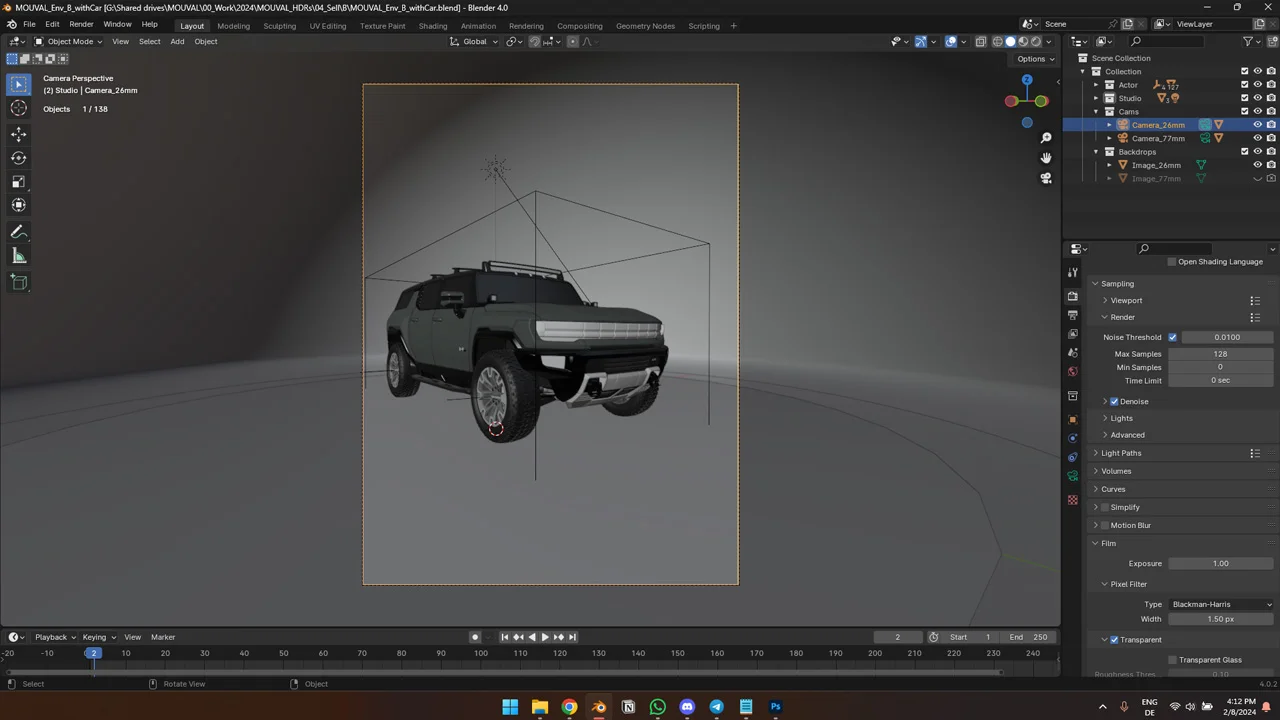This screenshot has height=720, width=1280.
Task: Activate the Measure tool
Action: click(x=18, y=255)
